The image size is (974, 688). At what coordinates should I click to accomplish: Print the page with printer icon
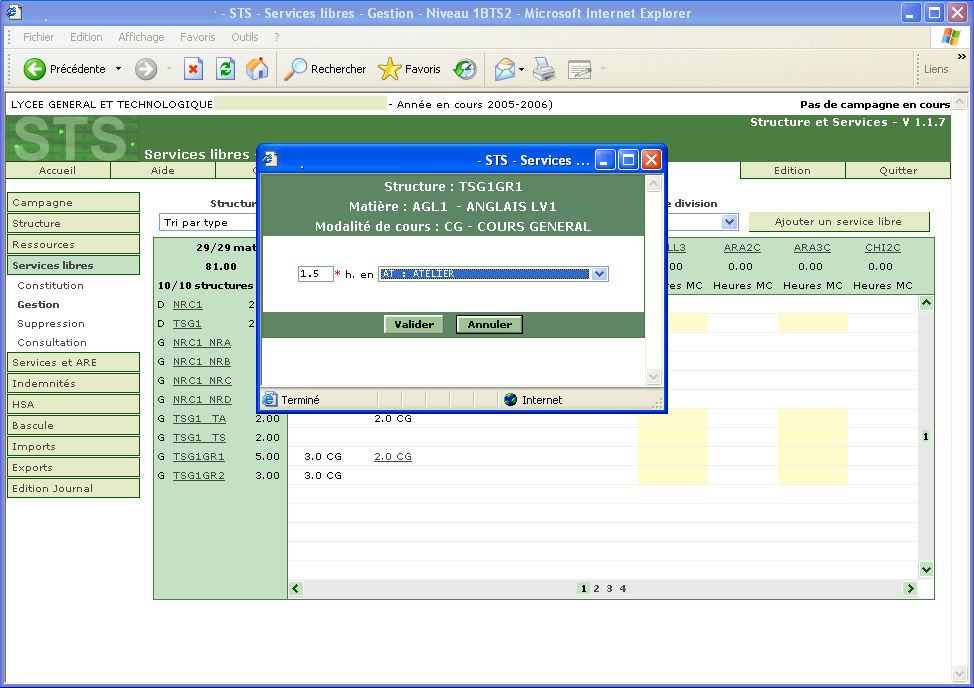click(545, 69)
